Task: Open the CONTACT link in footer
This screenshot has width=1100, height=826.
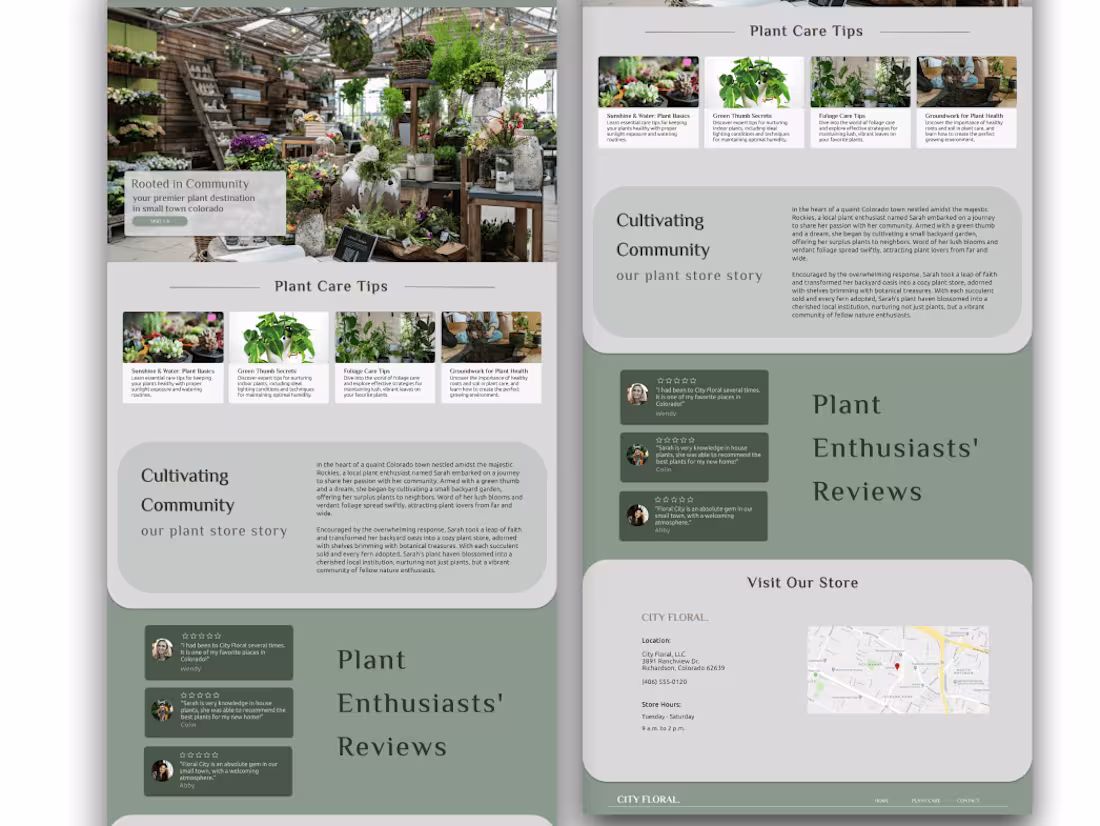Action: point(967,799)
